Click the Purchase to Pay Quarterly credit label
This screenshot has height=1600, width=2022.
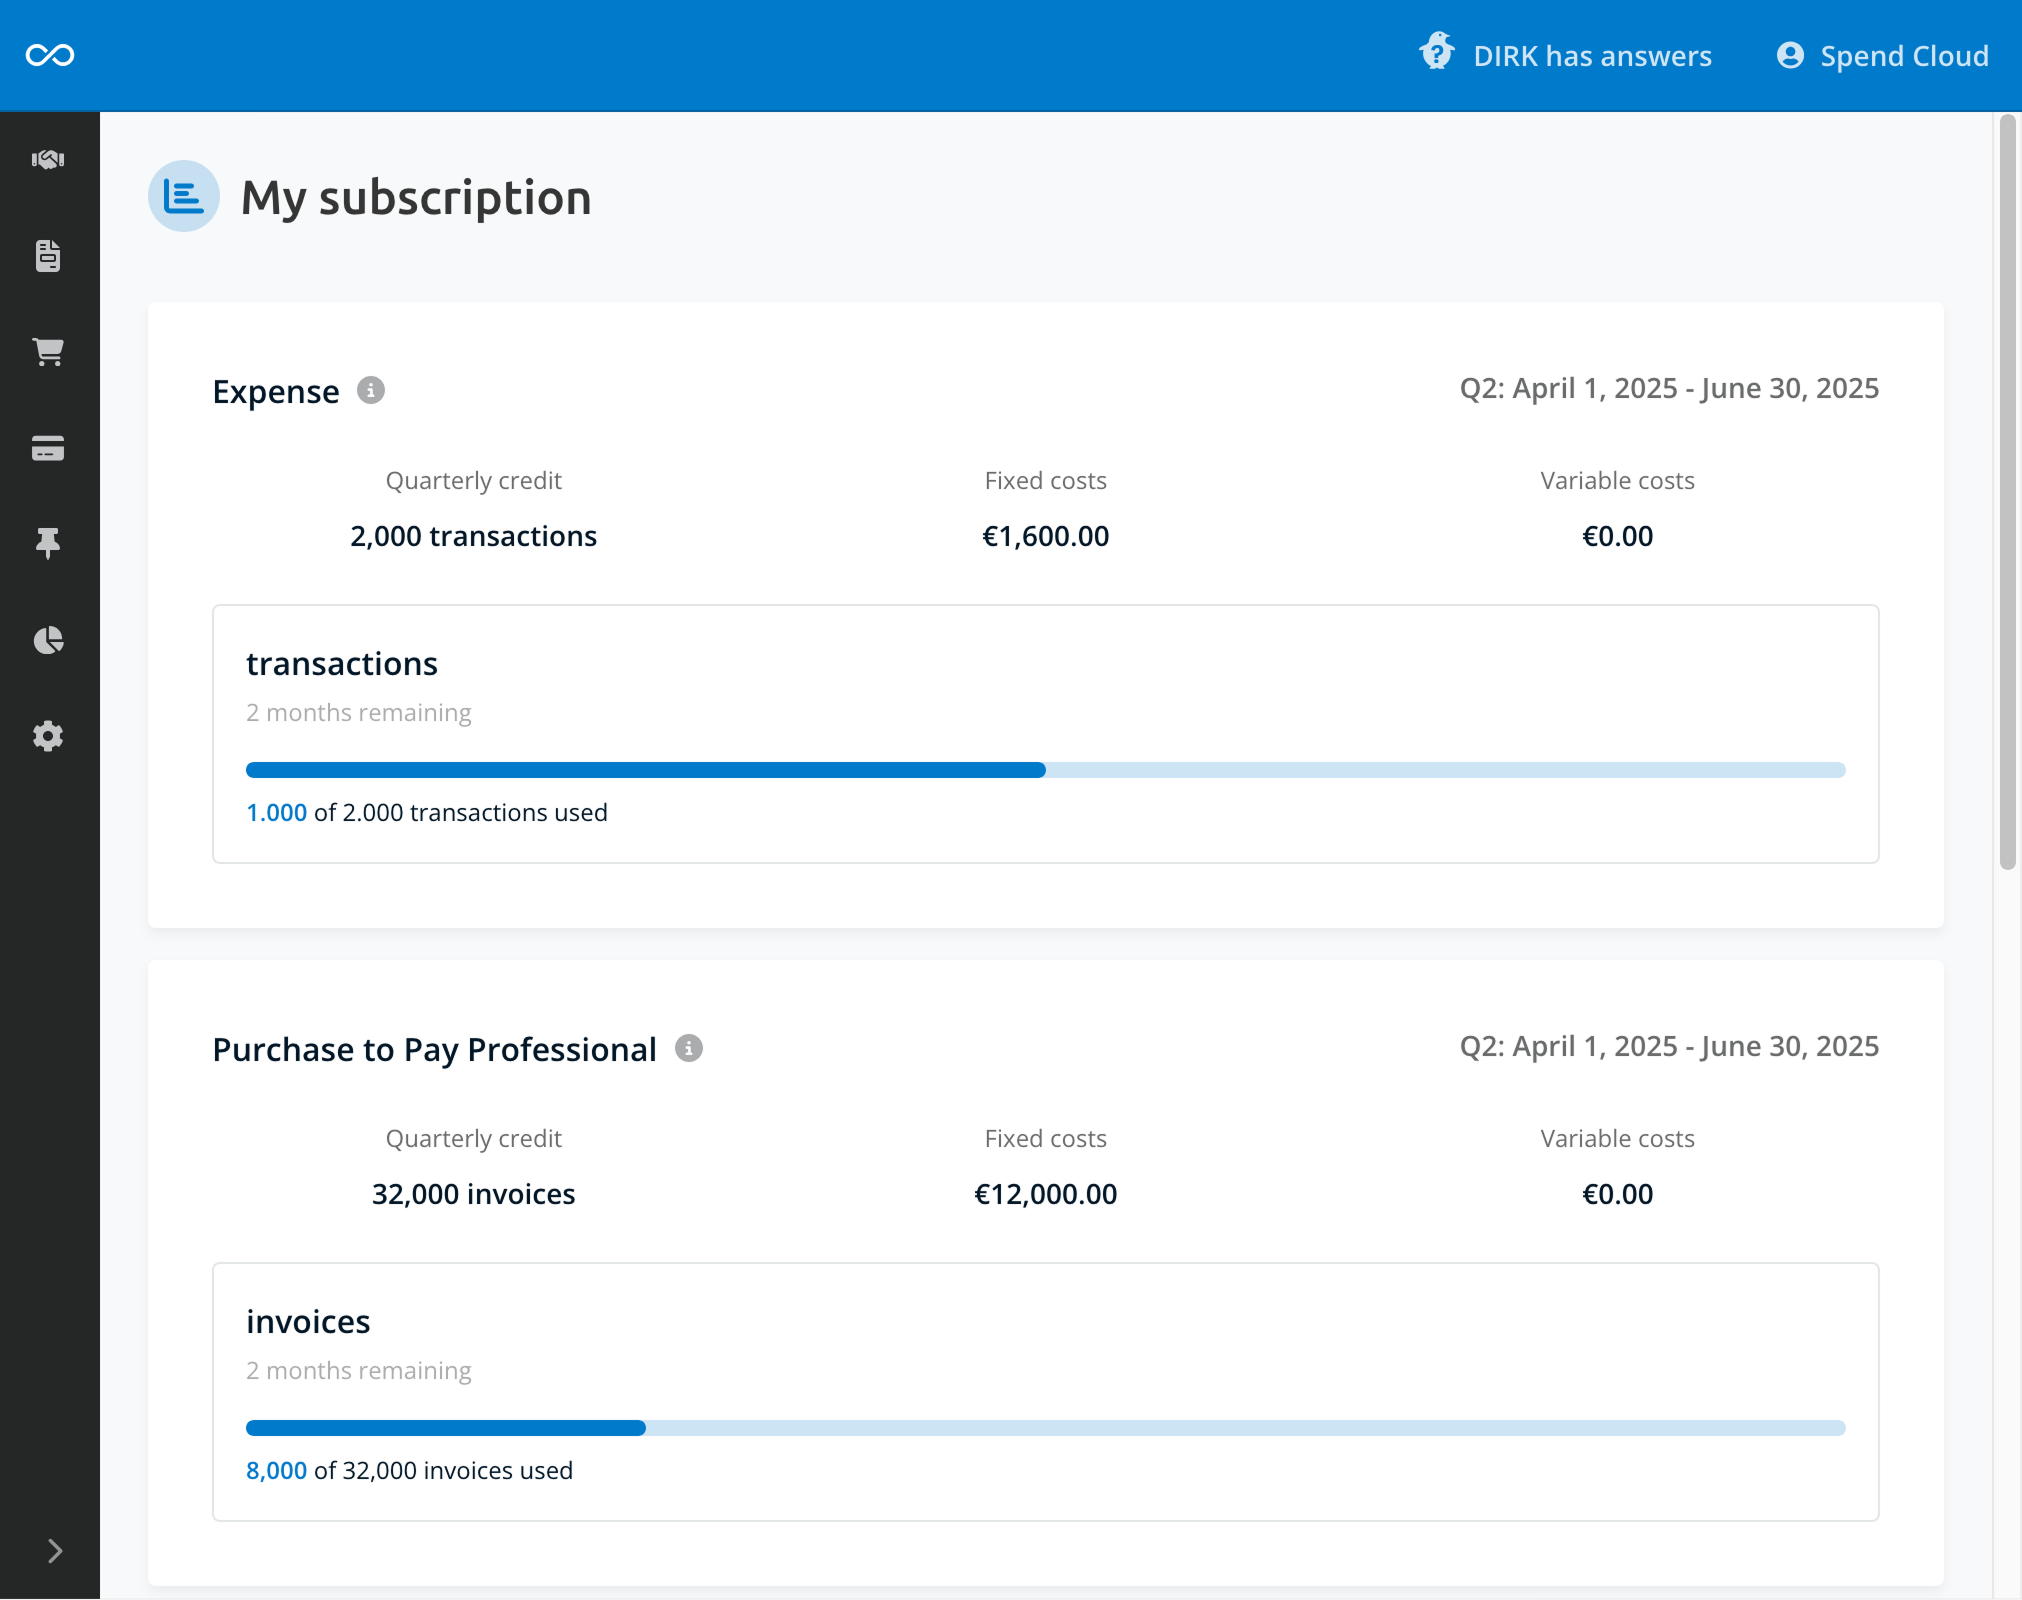tap(473, 1139)
